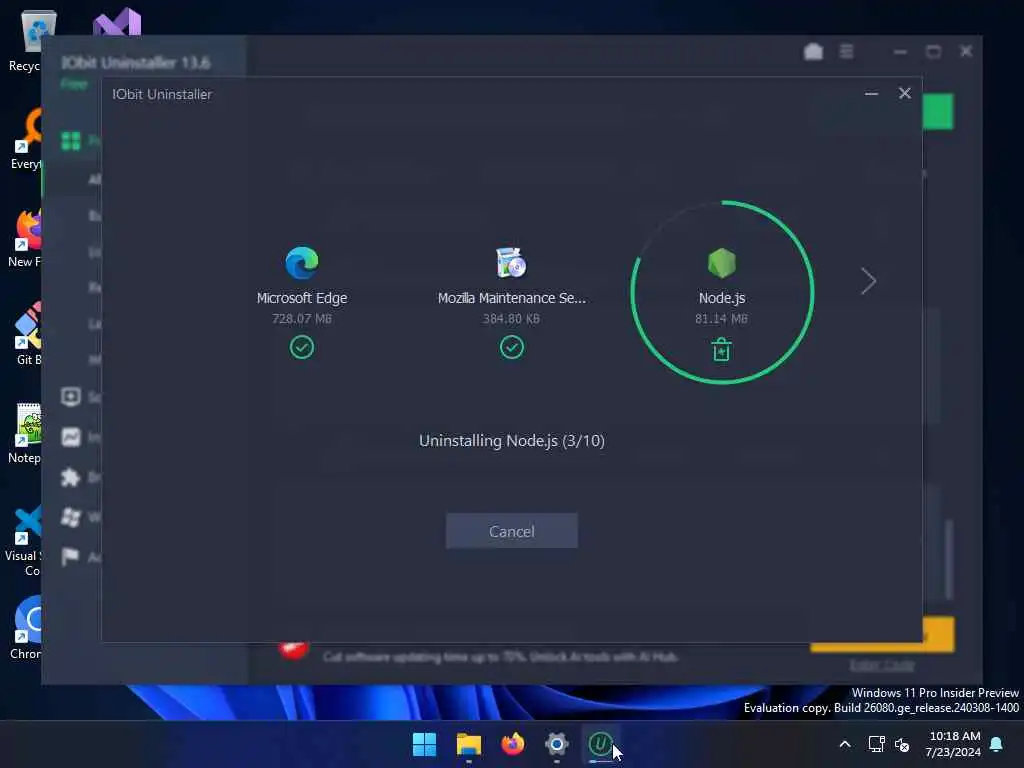Click the 384.80 KB size label
This screenshot has width=1024, height=768.
(511, 319)
